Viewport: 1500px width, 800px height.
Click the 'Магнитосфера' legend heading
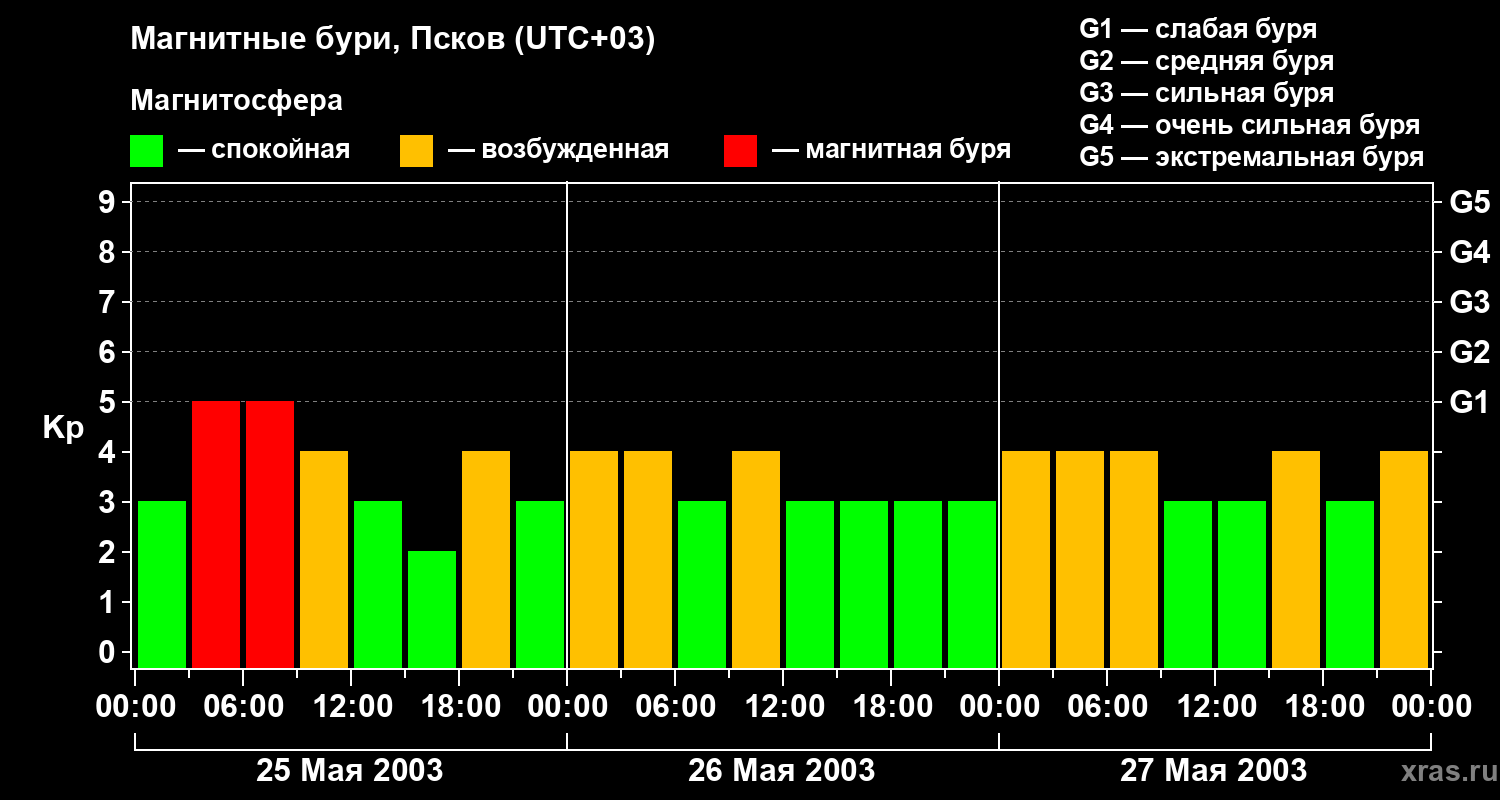click(x=236, y=101)
